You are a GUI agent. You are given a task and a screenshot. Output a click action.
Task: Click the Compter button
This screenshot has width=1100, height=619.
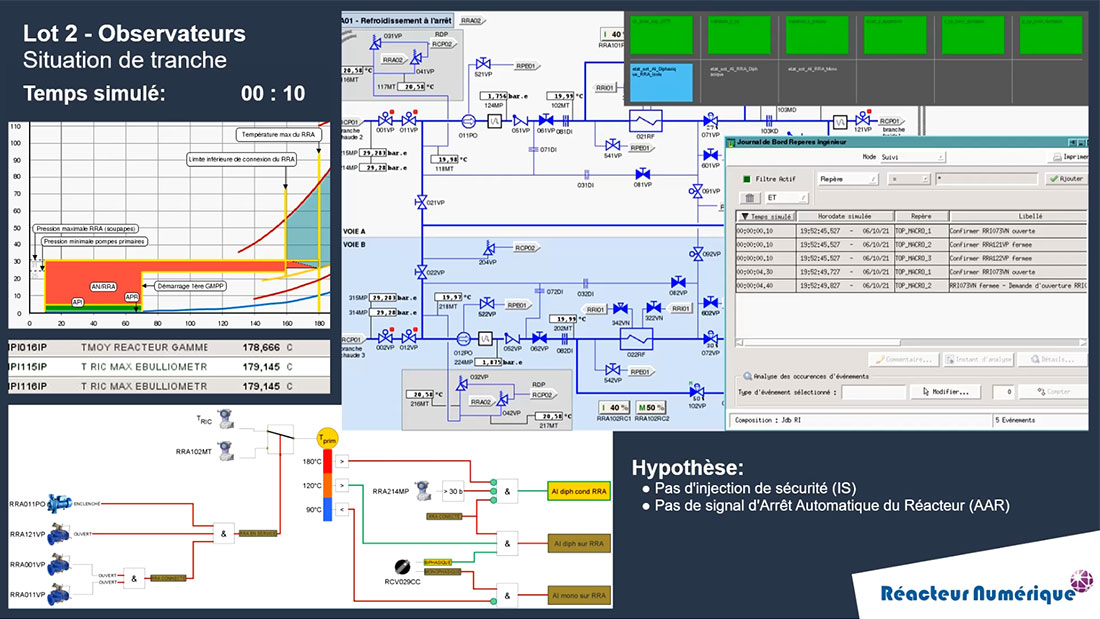(1053, 392)
